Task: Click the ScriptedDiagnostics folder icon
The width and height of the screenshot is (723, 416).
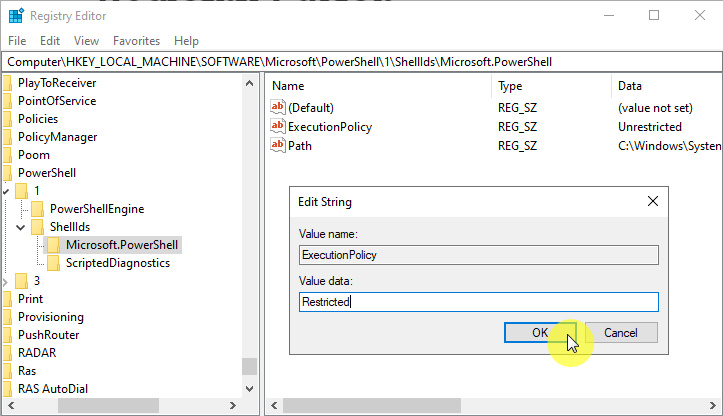Action: 54,263
